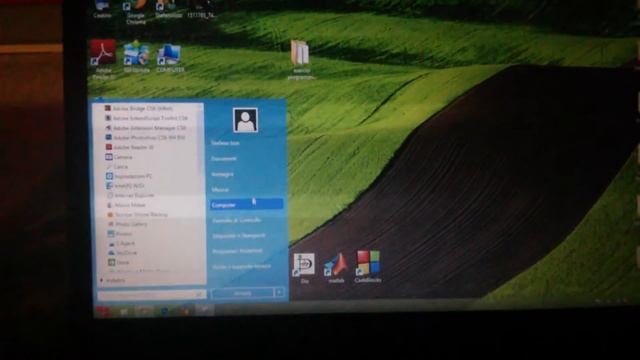
Task: Launch the Dia desktop shortcut
Action: pos(304,268)
